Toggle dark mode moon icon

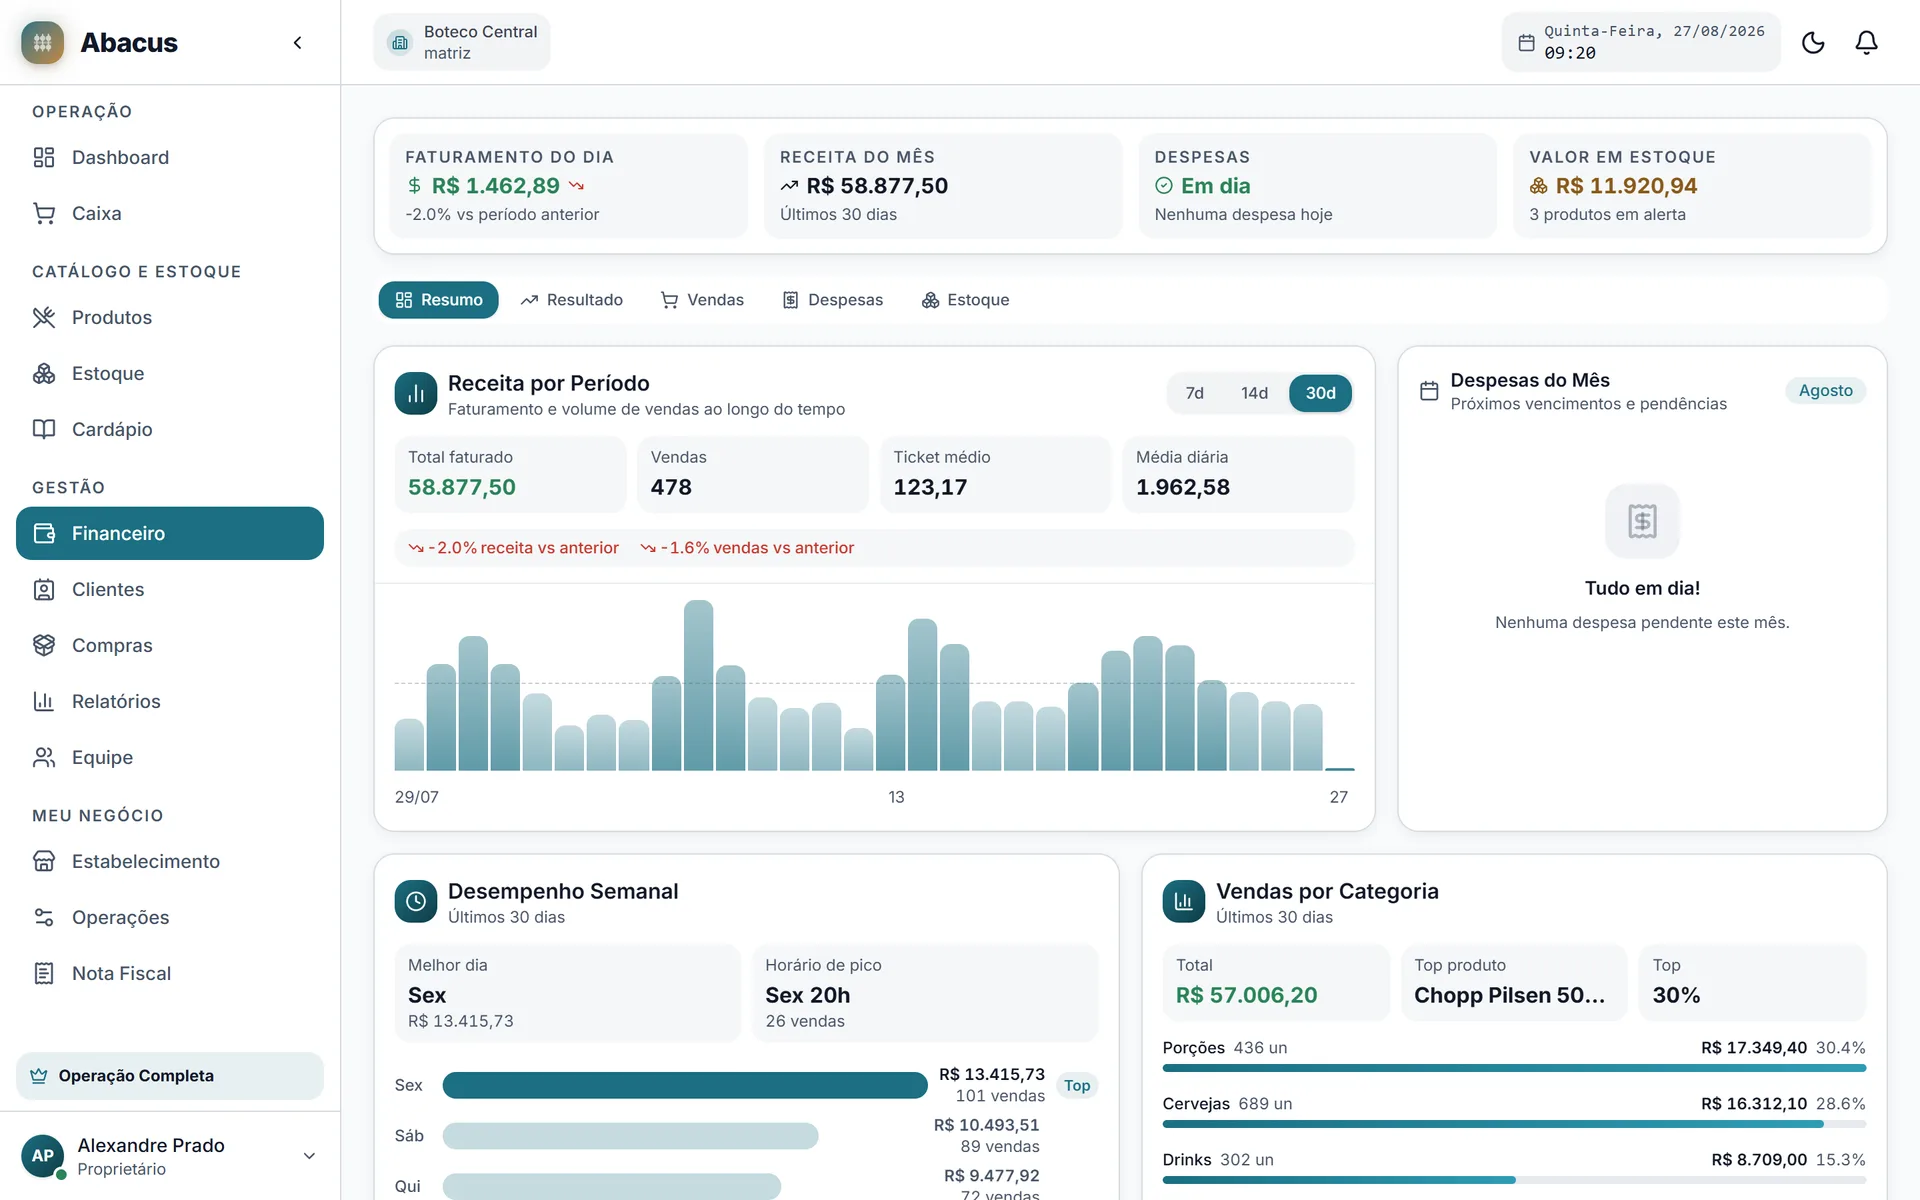pos(1813,42)
